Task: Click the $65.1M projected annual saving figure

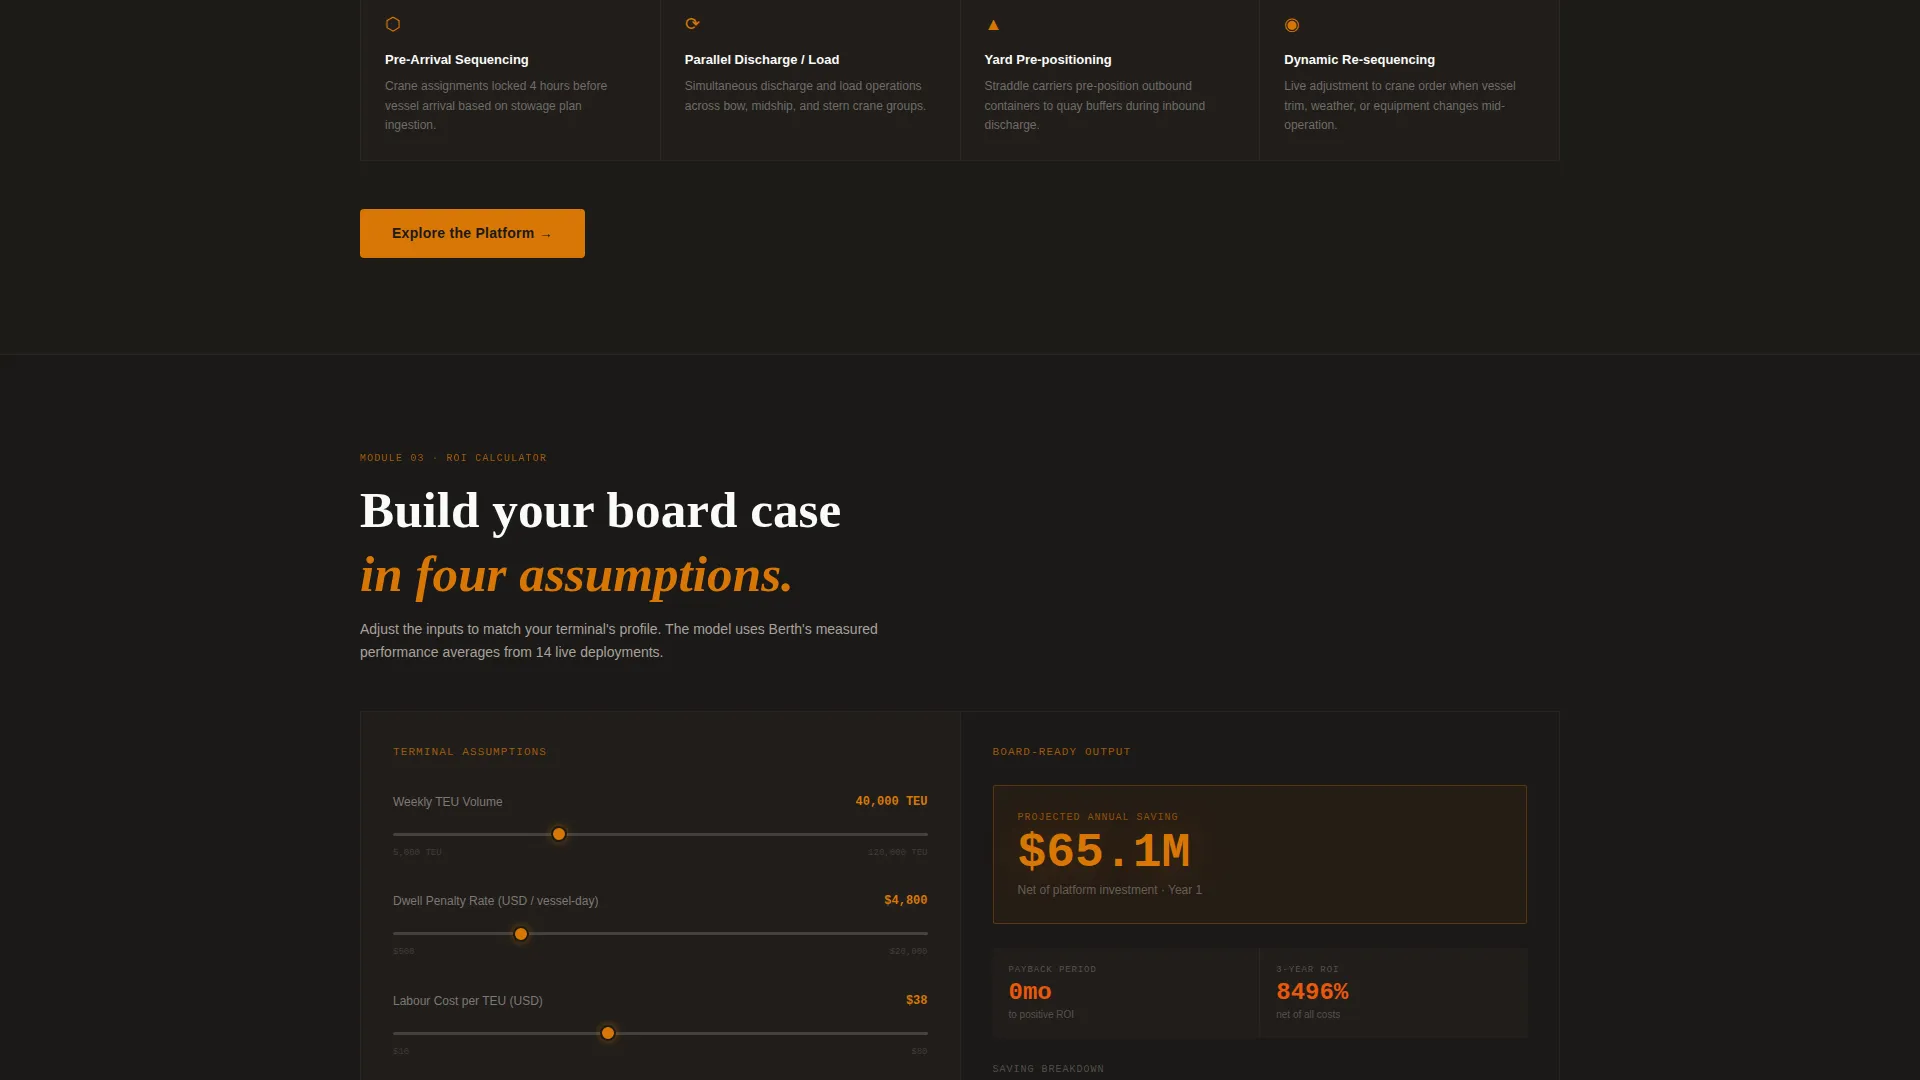Action: pyautogui.click(x=1104, y=852)
